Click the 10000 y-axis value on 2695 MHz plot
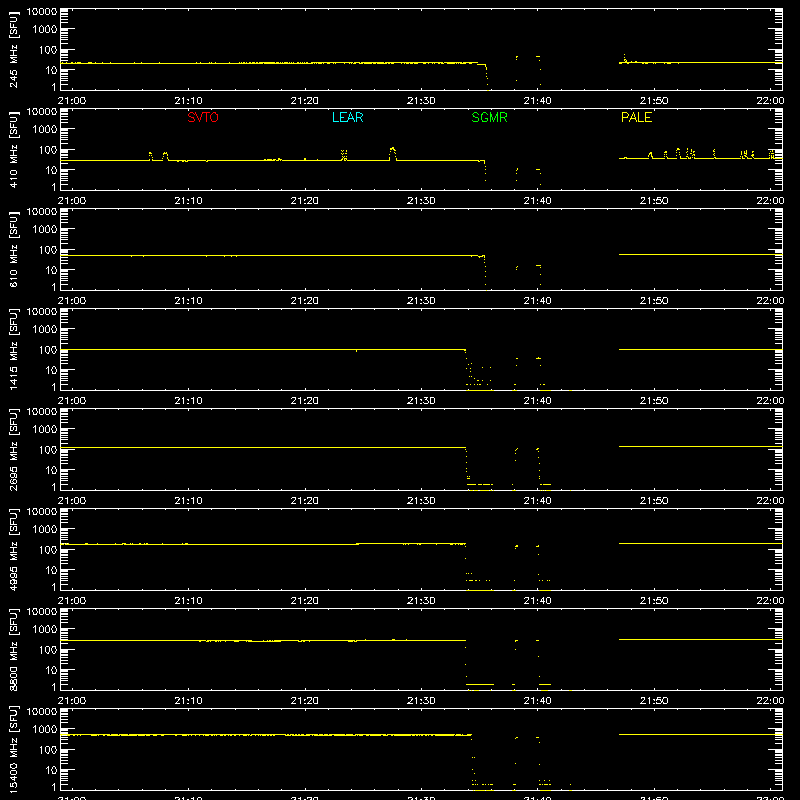 42,412
